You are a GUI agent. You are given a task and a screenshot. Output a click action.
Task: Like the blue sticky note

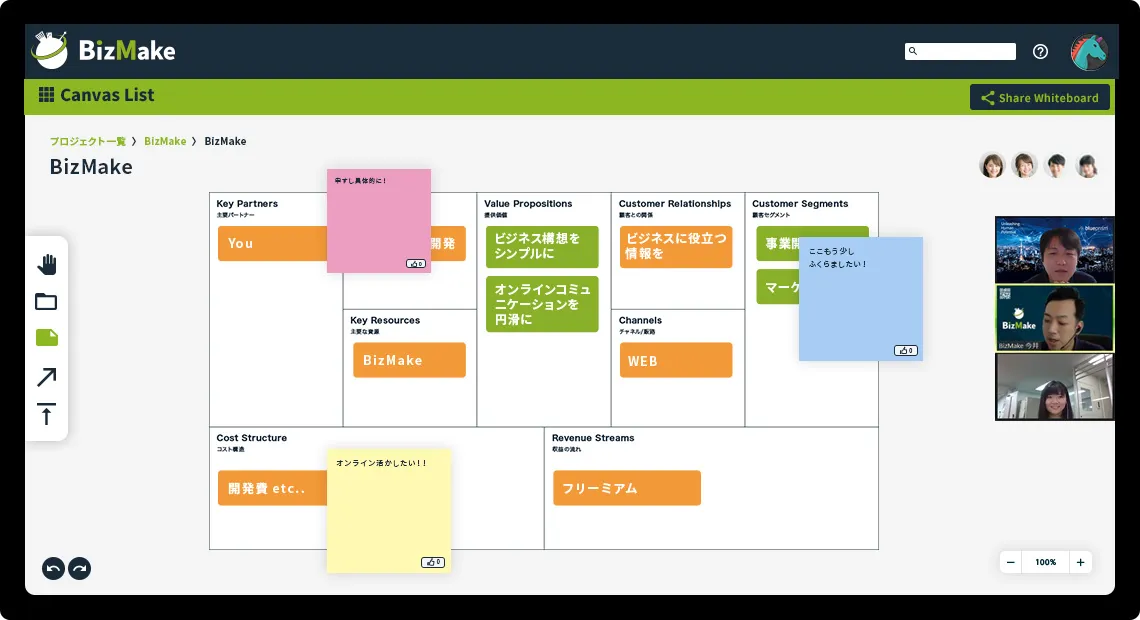pos(905,350)
